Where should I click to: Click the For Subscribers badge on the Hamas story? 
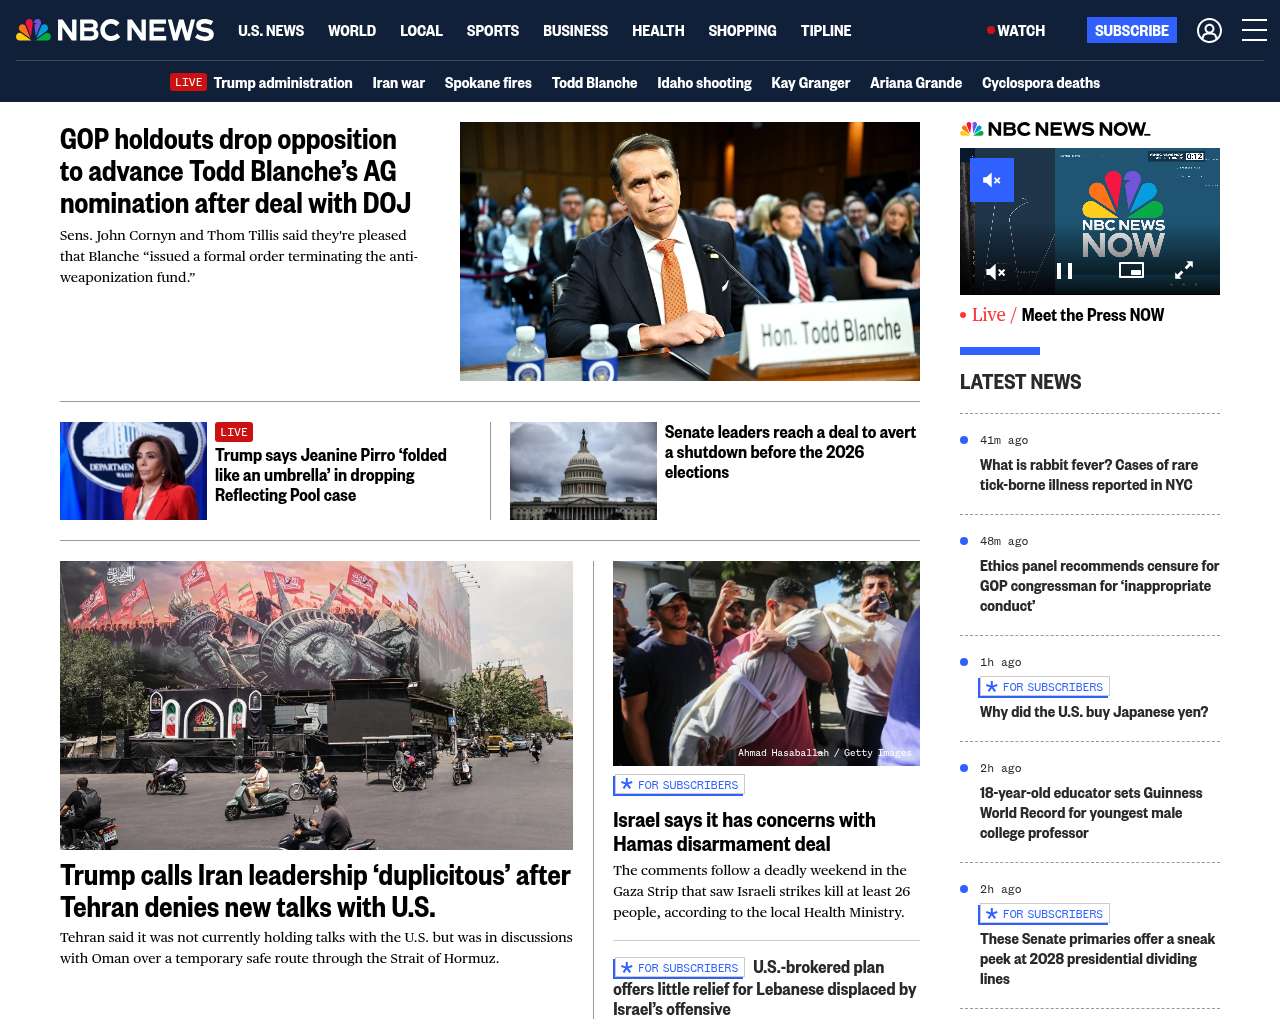(x=679, y=785)
